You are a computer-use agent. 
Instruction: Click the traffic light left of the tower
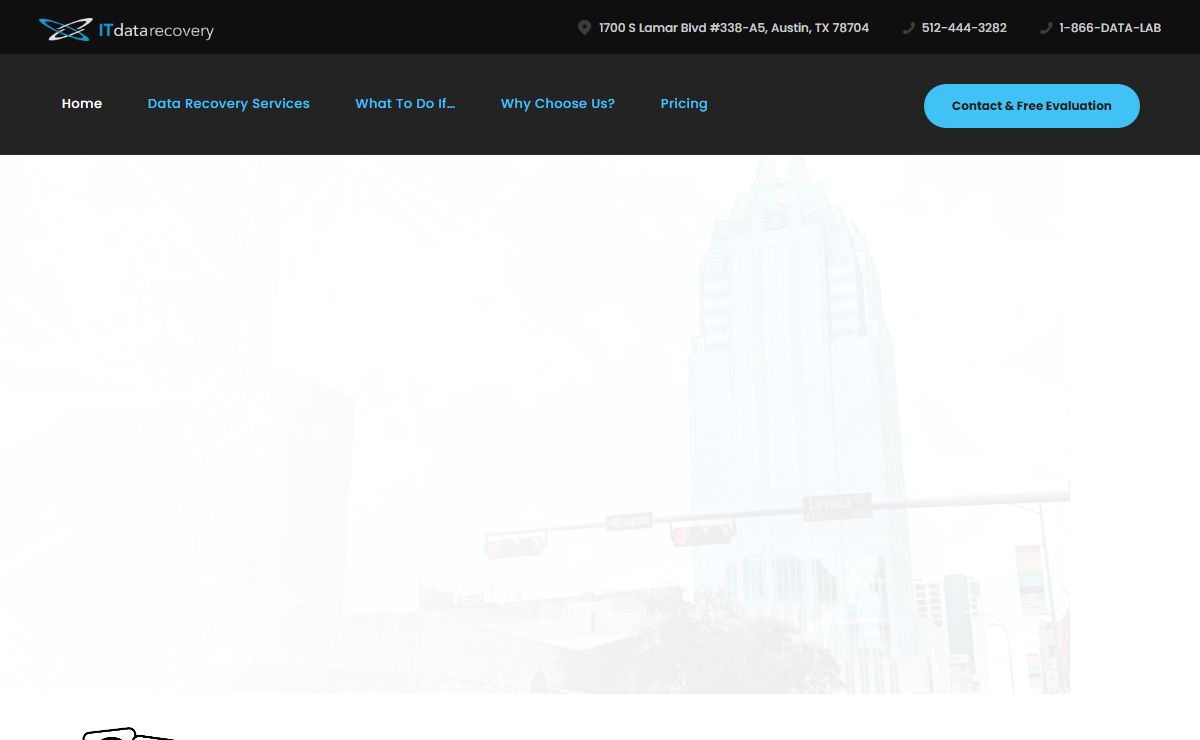pyautogui.click(x=515, y=546)
